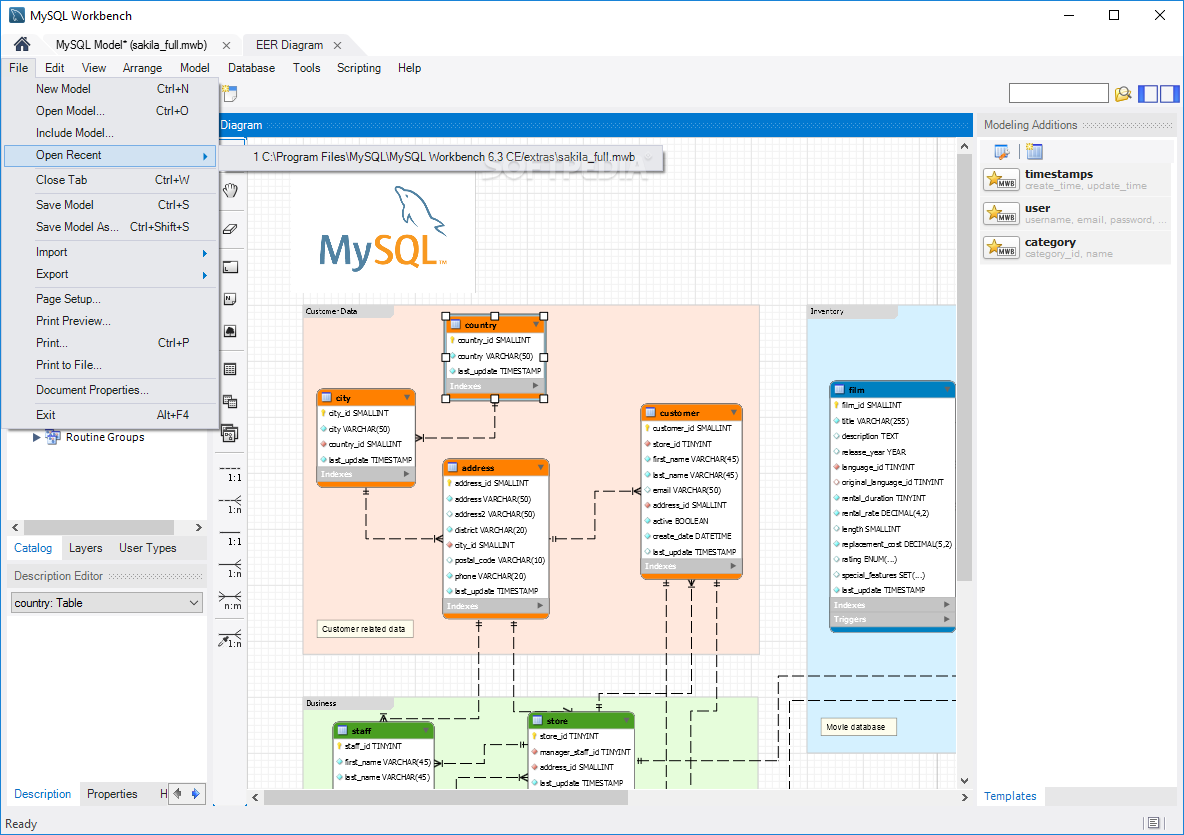Switch to the EER Diagram tab
The height and width of the screenshot is (835, 1184).
pos(291,45)
